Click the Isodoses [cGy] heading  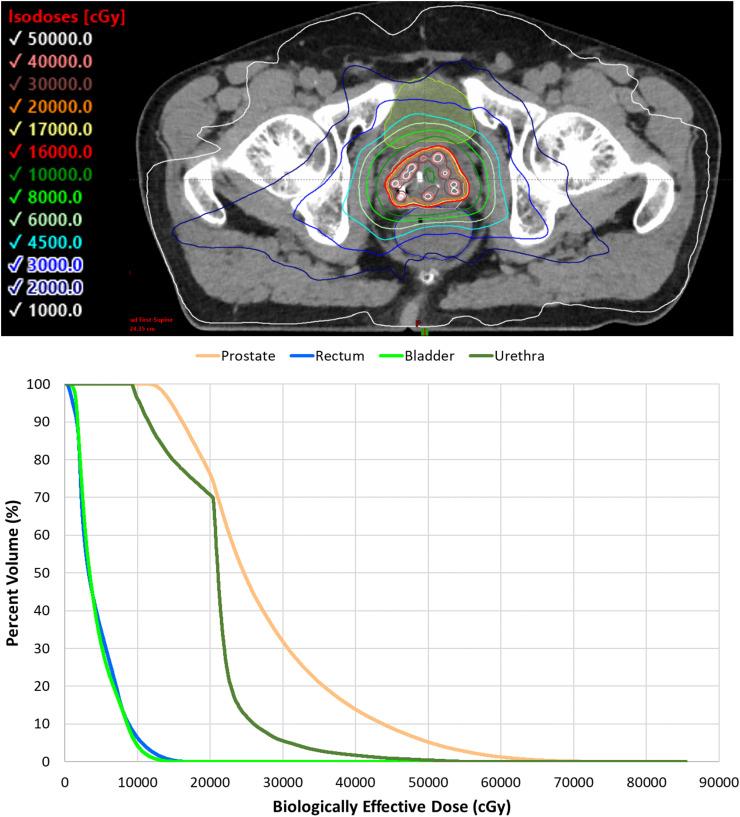point(67,17)
